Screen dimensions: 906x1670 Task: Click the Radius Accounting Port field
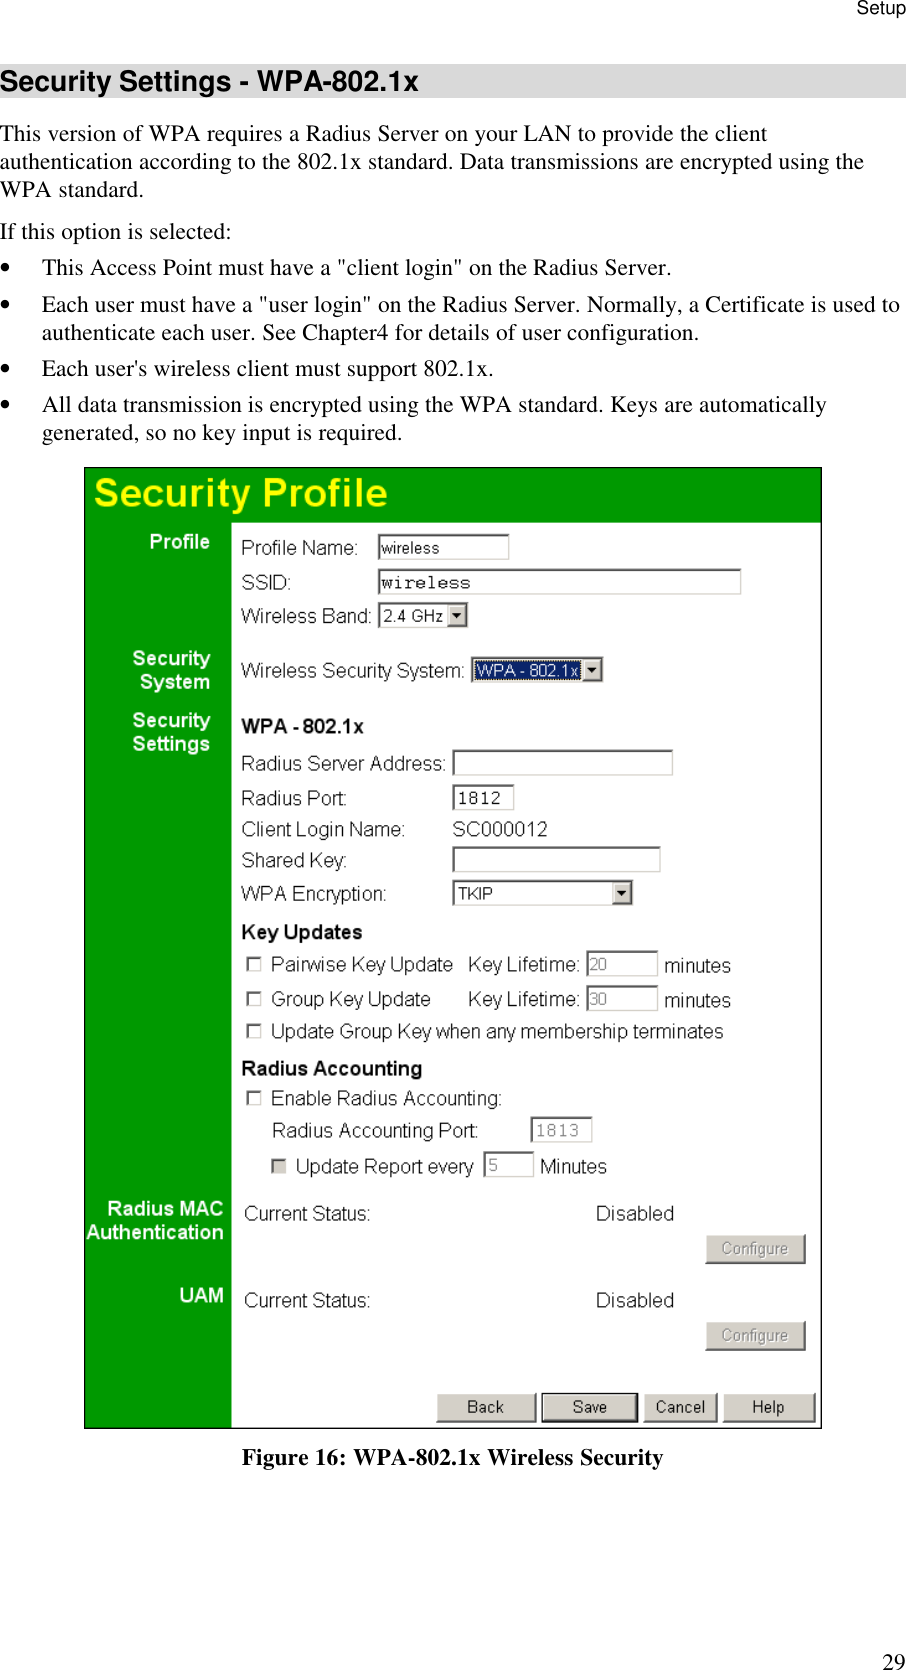pyautogui.click(x=560, y=1129)
